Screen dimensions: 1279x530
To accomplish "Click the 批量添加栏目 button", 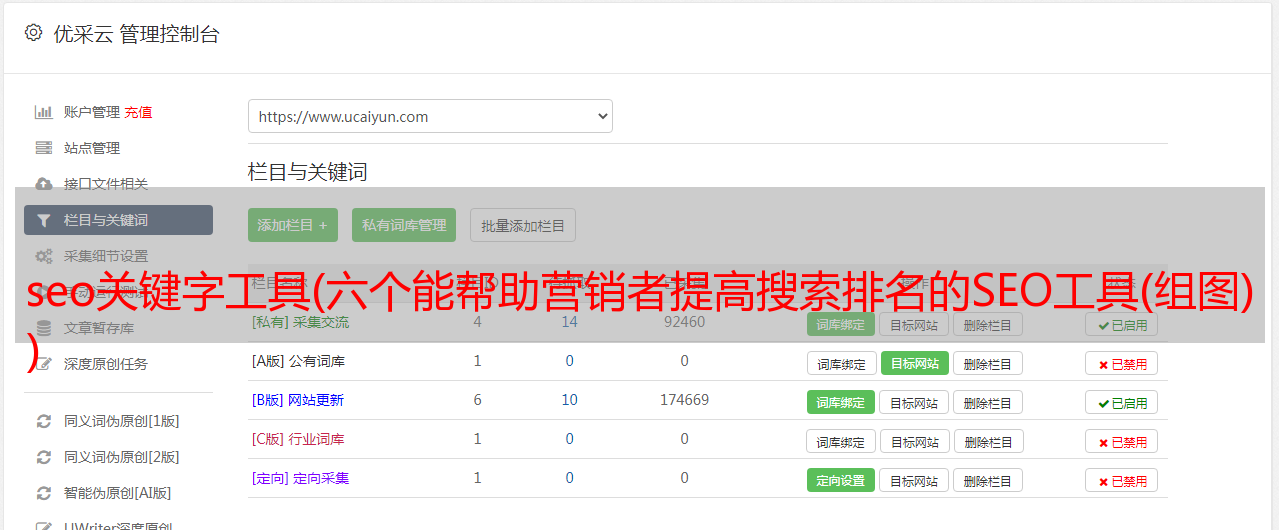I will click(523, 225).
